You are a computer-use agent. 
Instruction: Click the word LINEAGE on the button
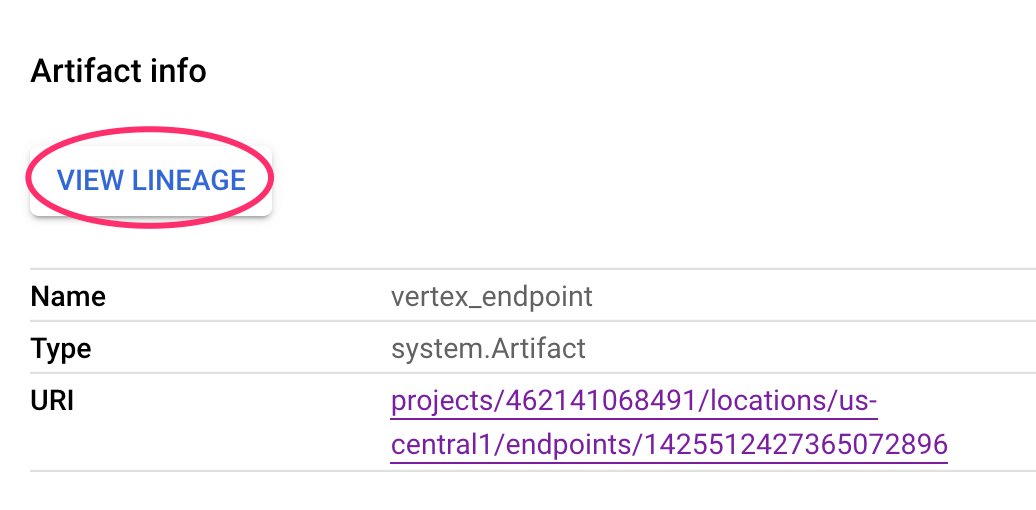coord(189,180)
